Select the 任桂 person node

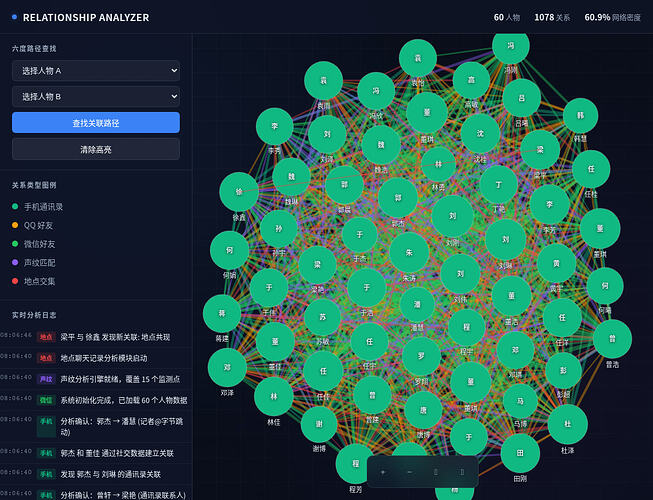[x=591, y=169]
